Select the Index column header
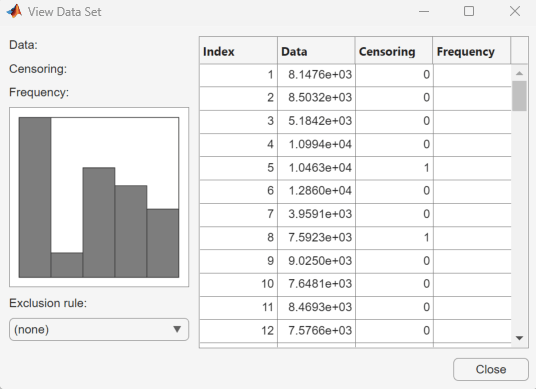536x389 pixels. point(238,51)
